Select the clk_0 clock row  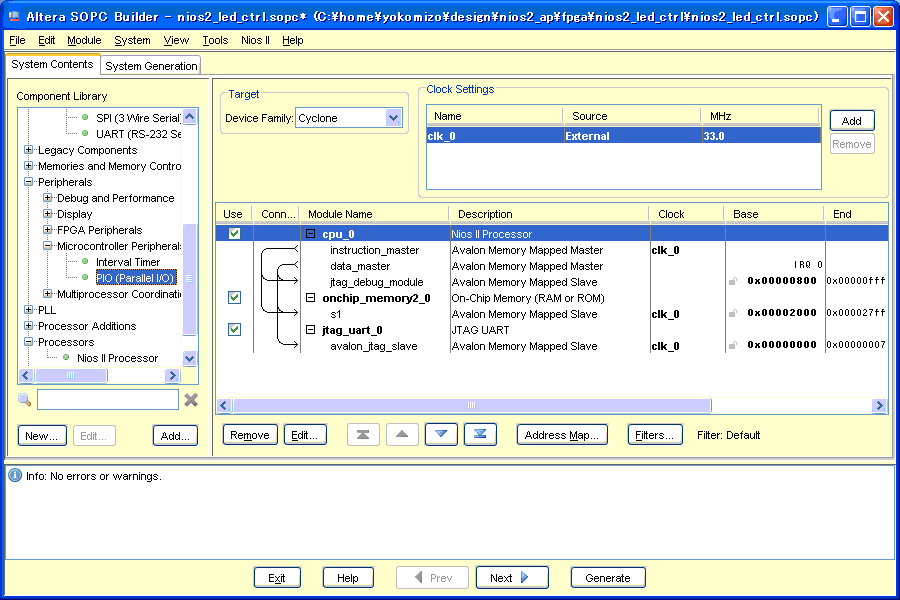[x=623, y=136]
